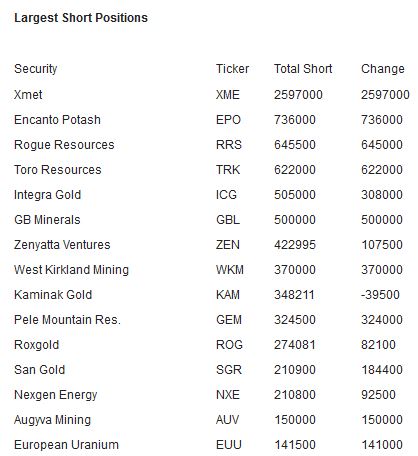Image resolution: width=418 pixels, height=456 pixels.
Task: Click the GB Minerals security name
Action: (x=47, y=220)
